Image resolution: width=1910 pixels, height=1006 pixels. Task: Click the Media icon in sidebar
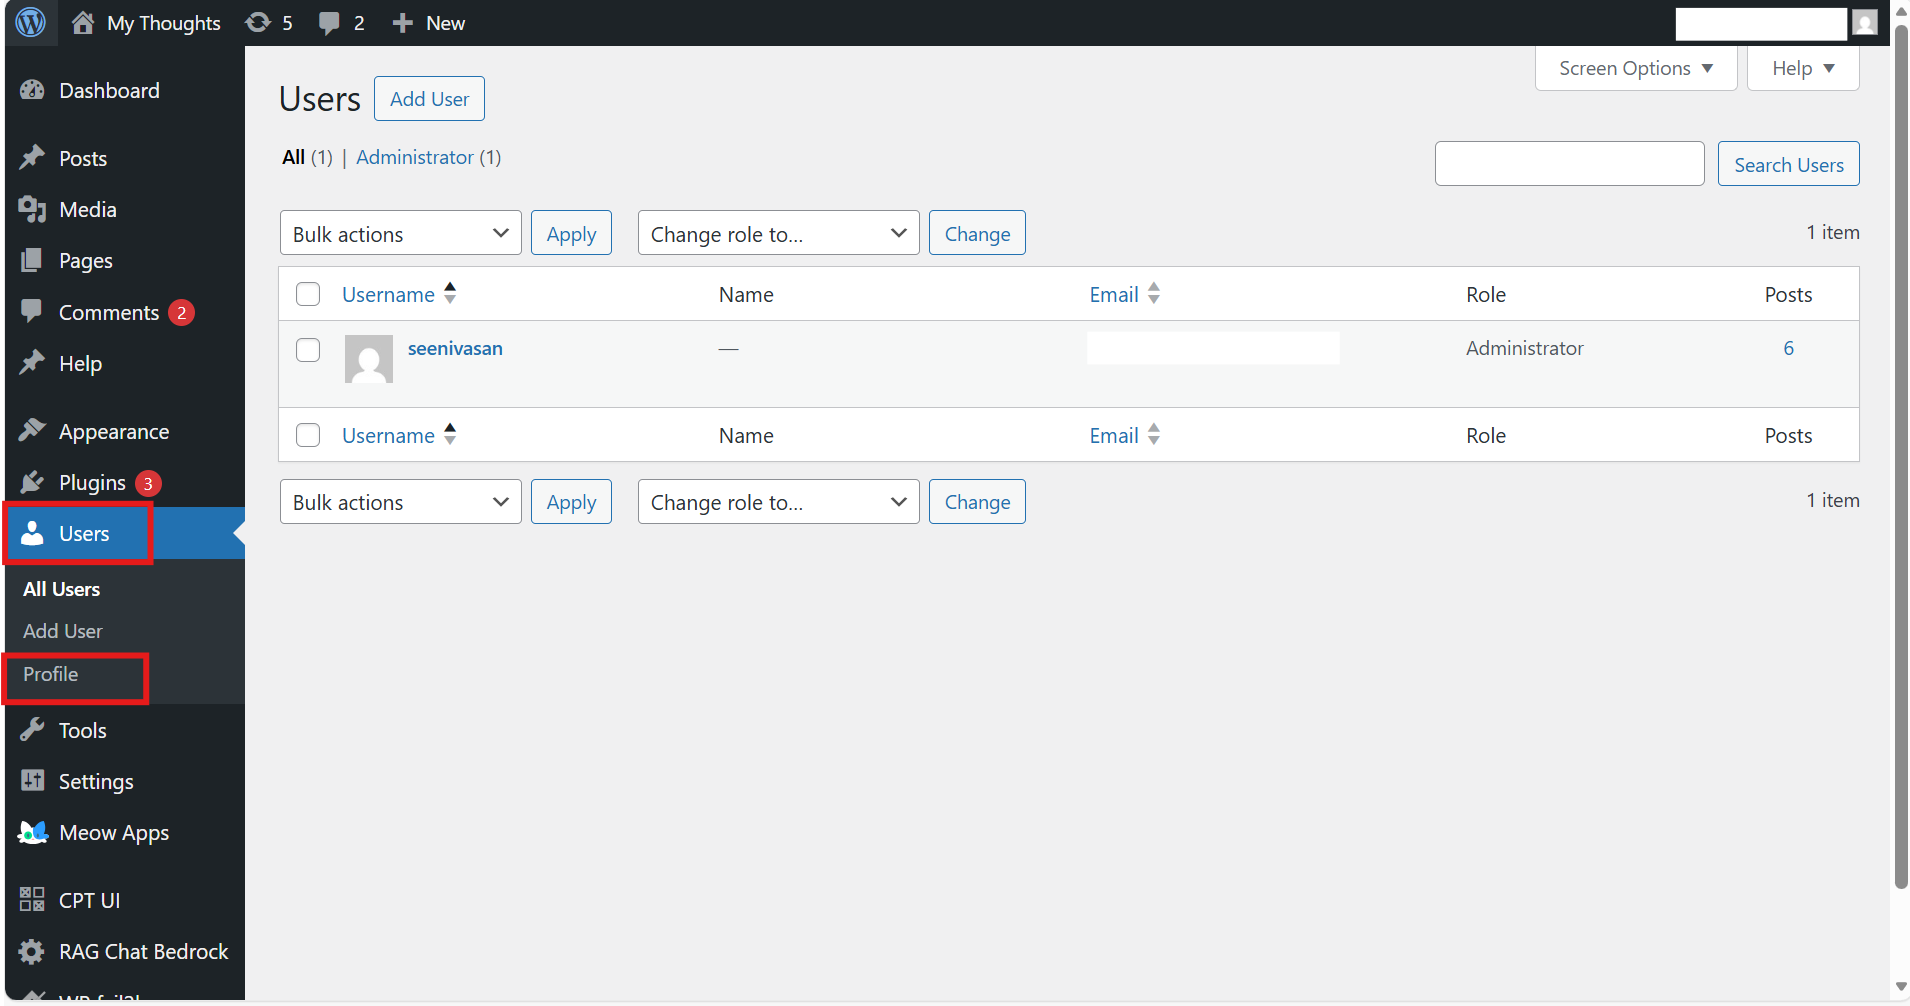[x=32, y=209]
